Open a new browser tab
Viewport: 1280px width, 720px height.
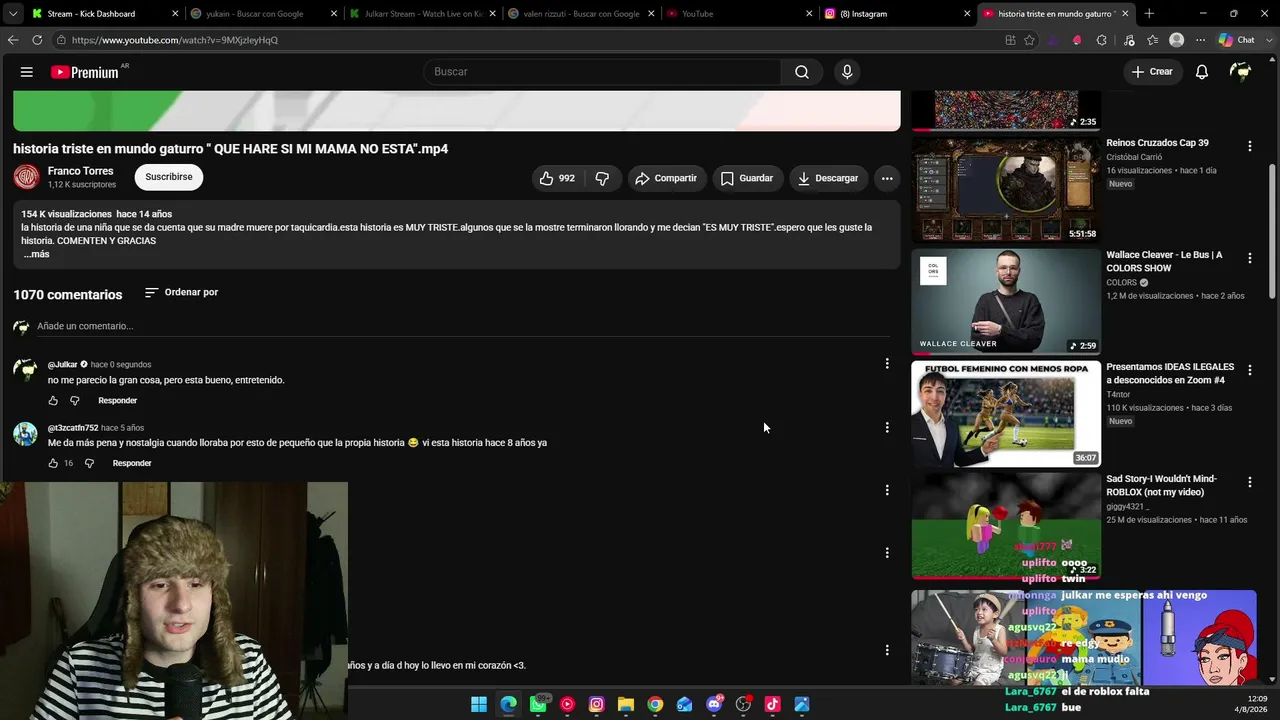click(x=1149, y=14)
